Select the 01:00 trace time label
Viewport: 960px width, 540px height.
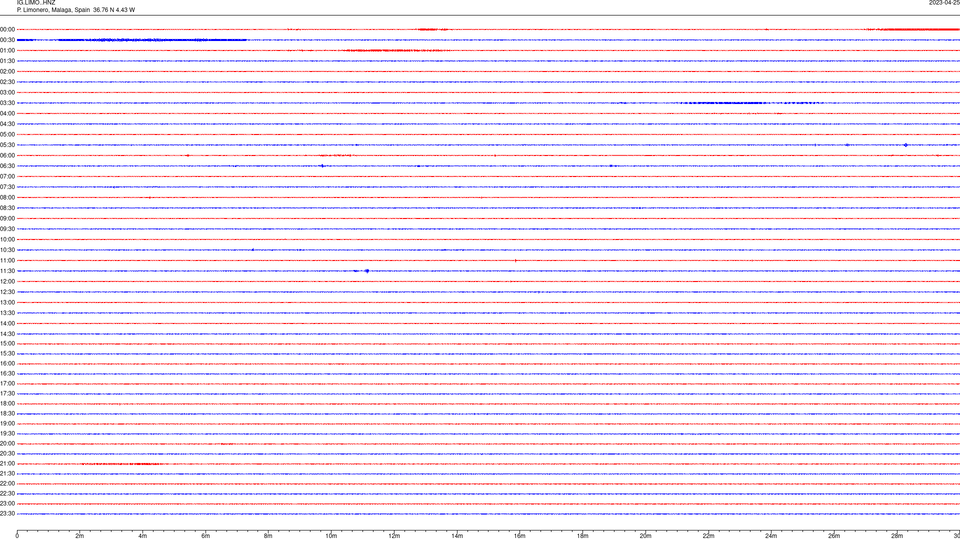click(7, 51)
